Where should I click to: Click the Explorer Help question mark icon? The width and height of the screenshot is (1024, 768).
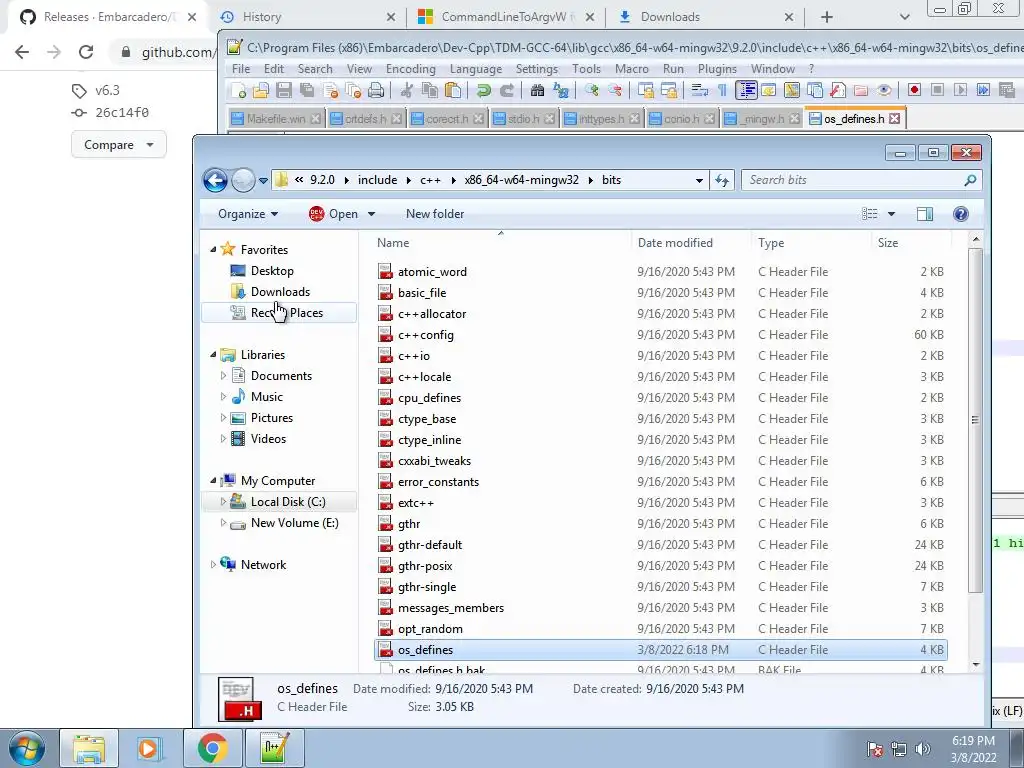tap(961, 214)
